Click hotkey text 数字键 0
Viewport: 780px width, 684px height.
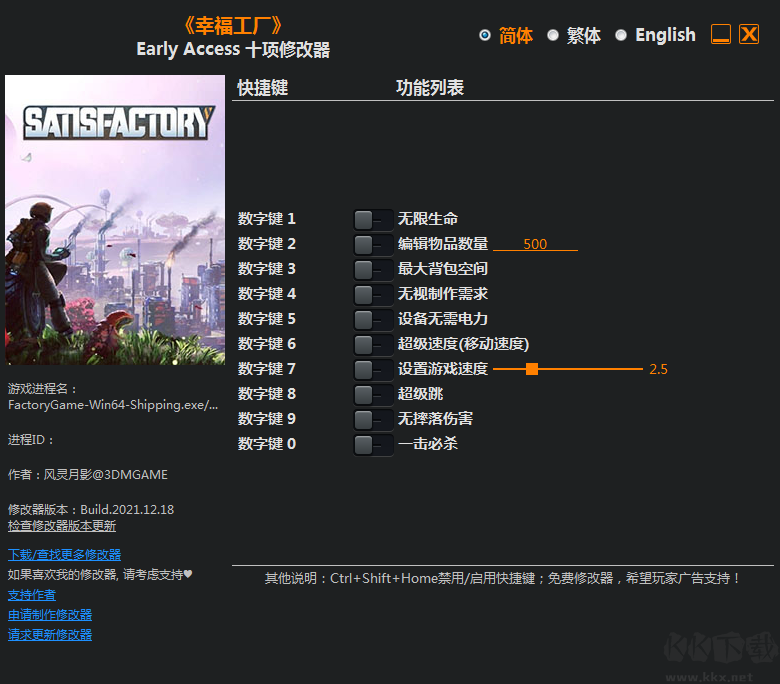(x=267, y=444)
